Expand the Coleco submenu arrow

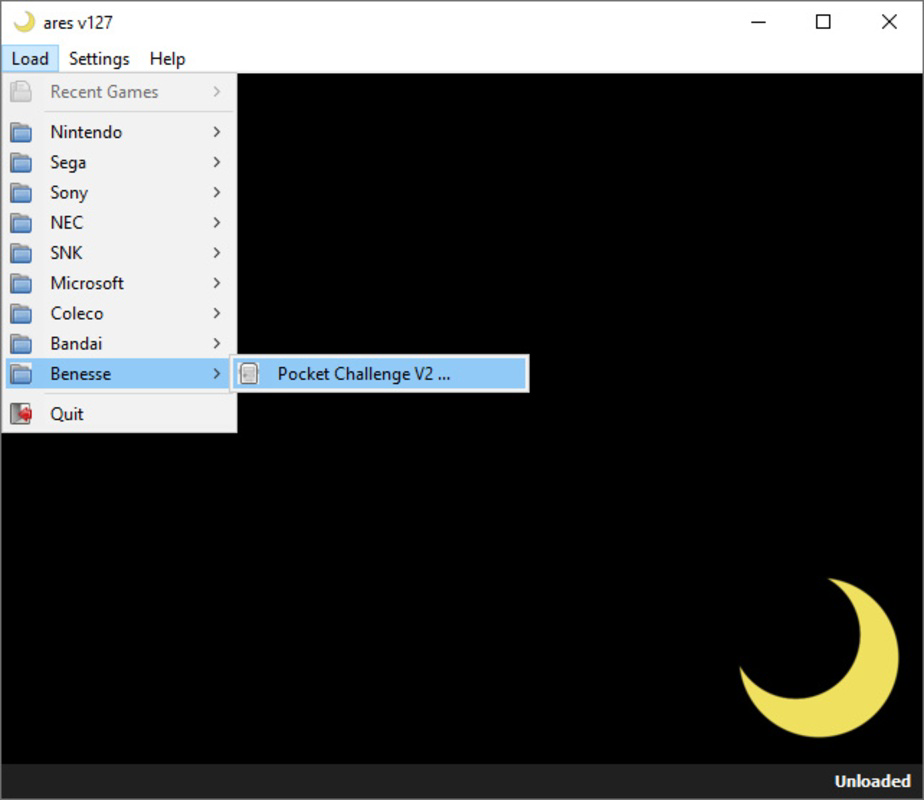pos(216,313)
